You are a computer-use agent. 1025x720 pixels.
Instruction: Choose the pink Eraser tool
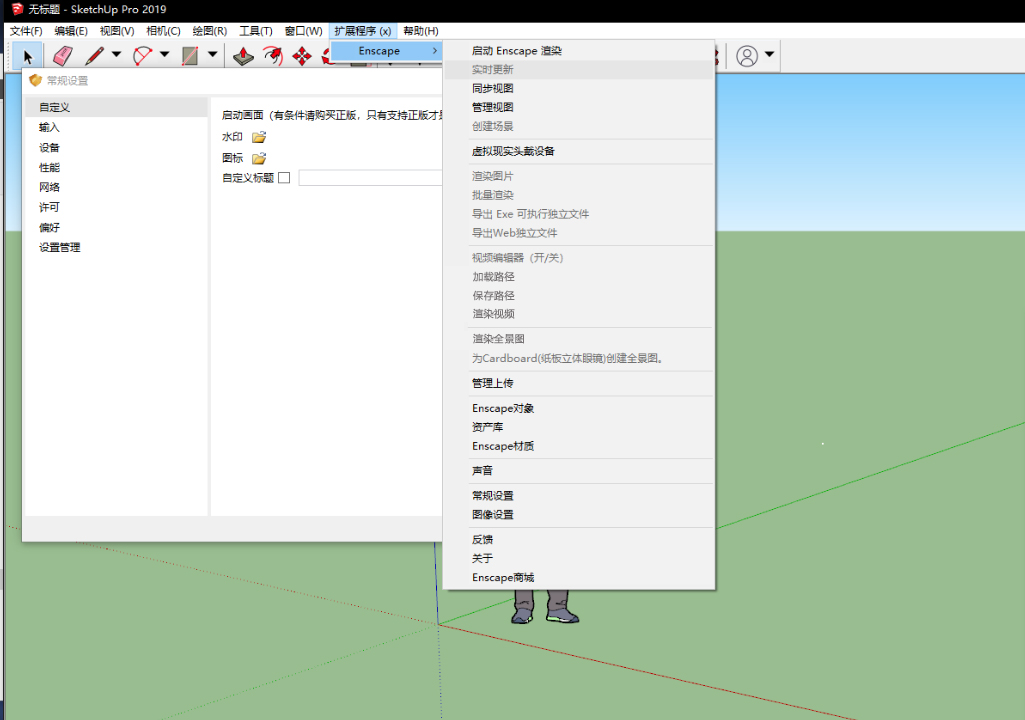pyautogui.click(x=63, y=56)
